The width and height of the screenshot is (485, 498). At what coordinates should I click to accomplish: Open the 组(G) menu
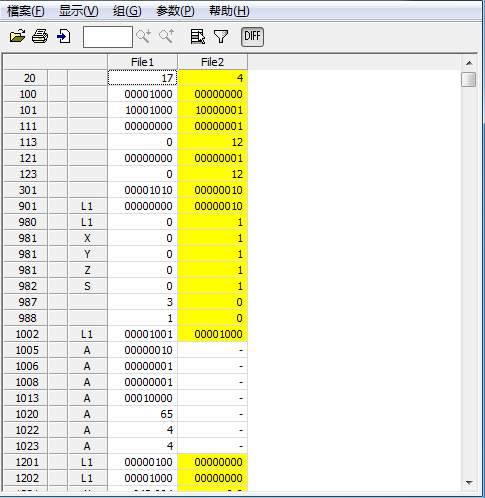coord(127,11)
